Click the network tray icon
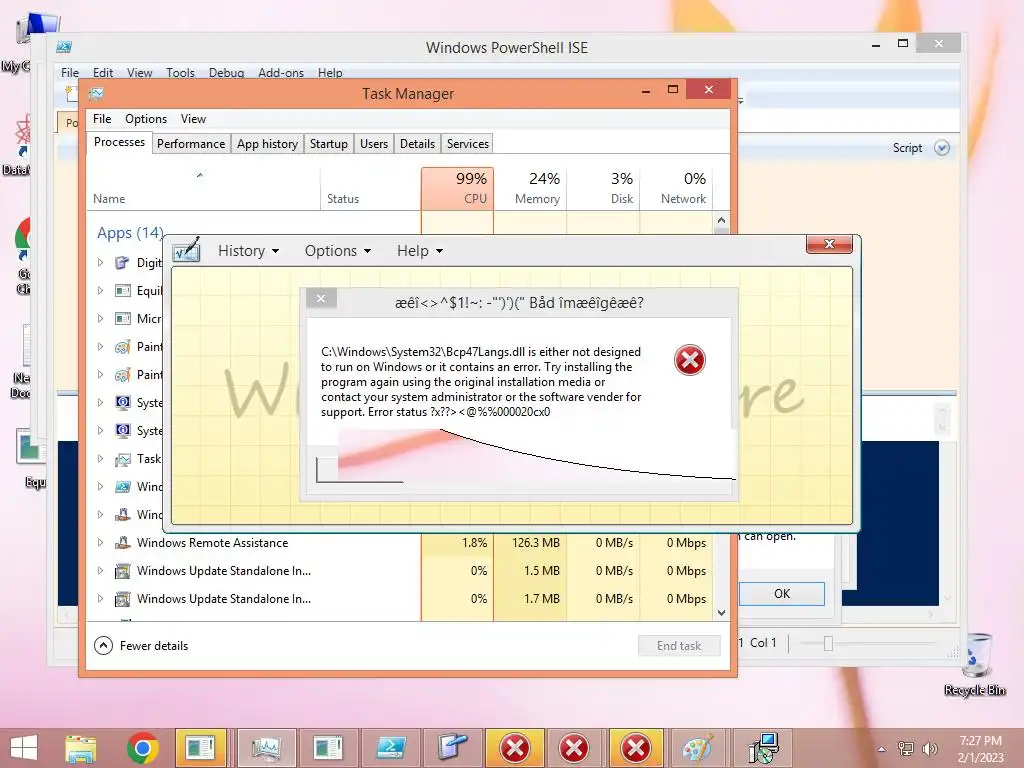The height and width of the screenshot is (768, 1024). (x=905, y=748)
